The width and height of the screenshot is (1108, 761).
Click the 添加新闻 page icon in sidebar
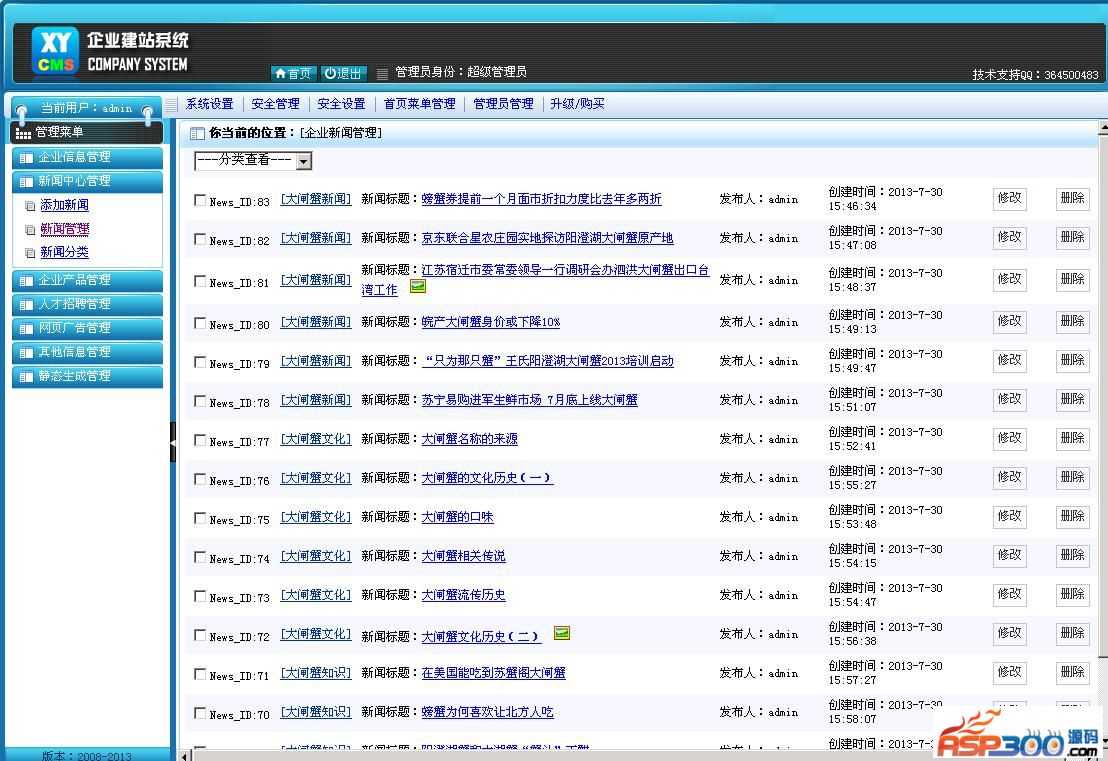coord(30,206)
